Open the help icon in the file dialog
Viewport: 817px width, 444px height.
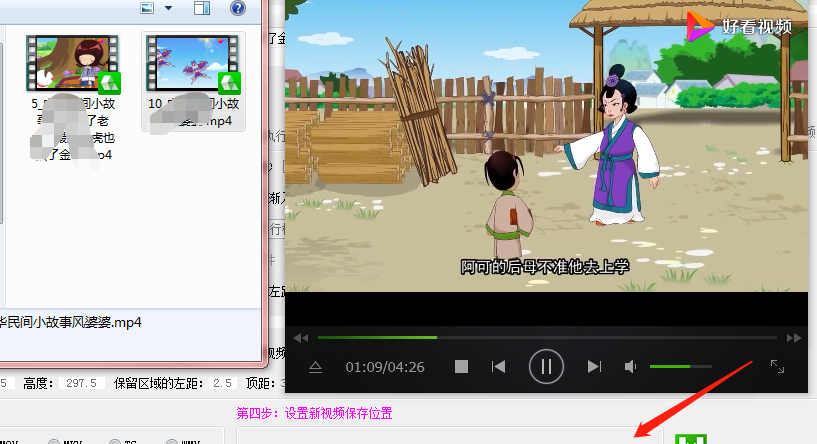[x=238, y=8]
